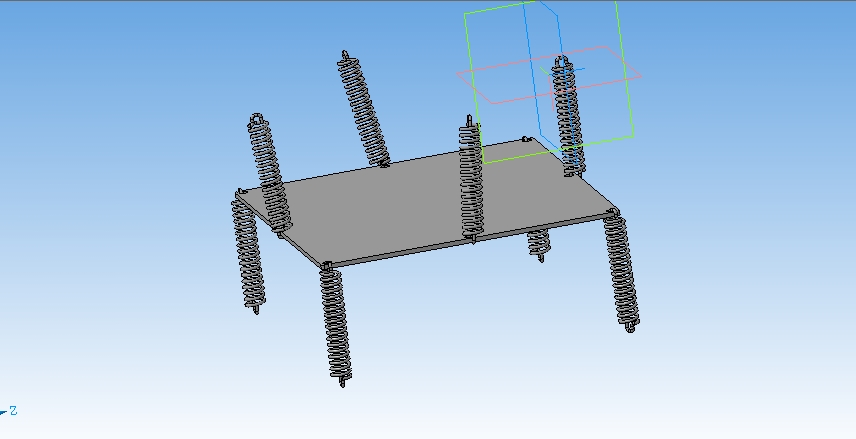Image resolution: width=856 pixels, height=439 pixels.
Task: Select the spring hanging below the plate's front corner
Action: [x=335, y=325]
